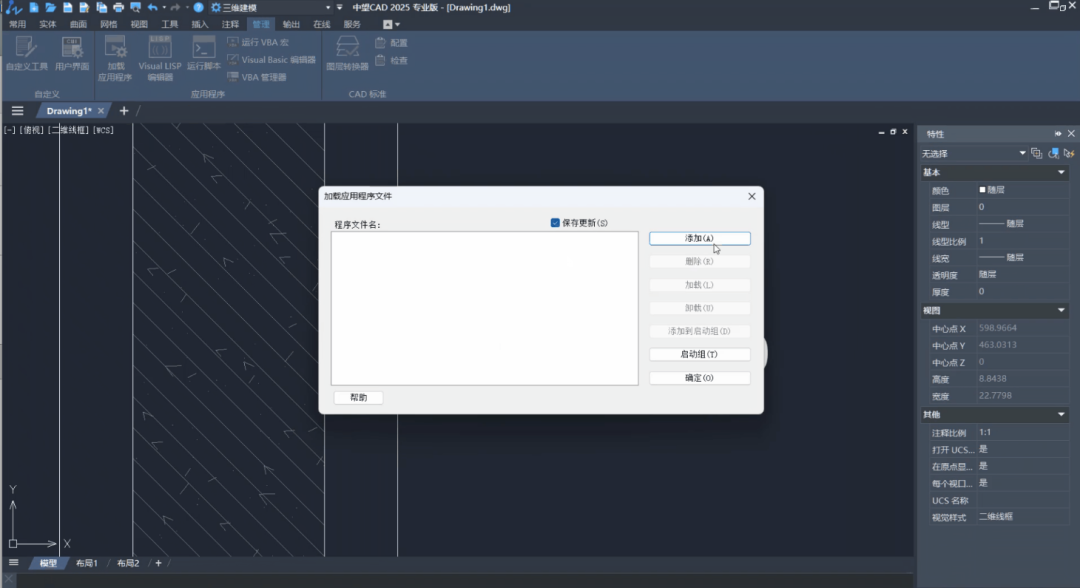Close the 加载应用程序文件 dialog
The width and height of the screenshot is (1080, 588).
(x=751, y=196)
